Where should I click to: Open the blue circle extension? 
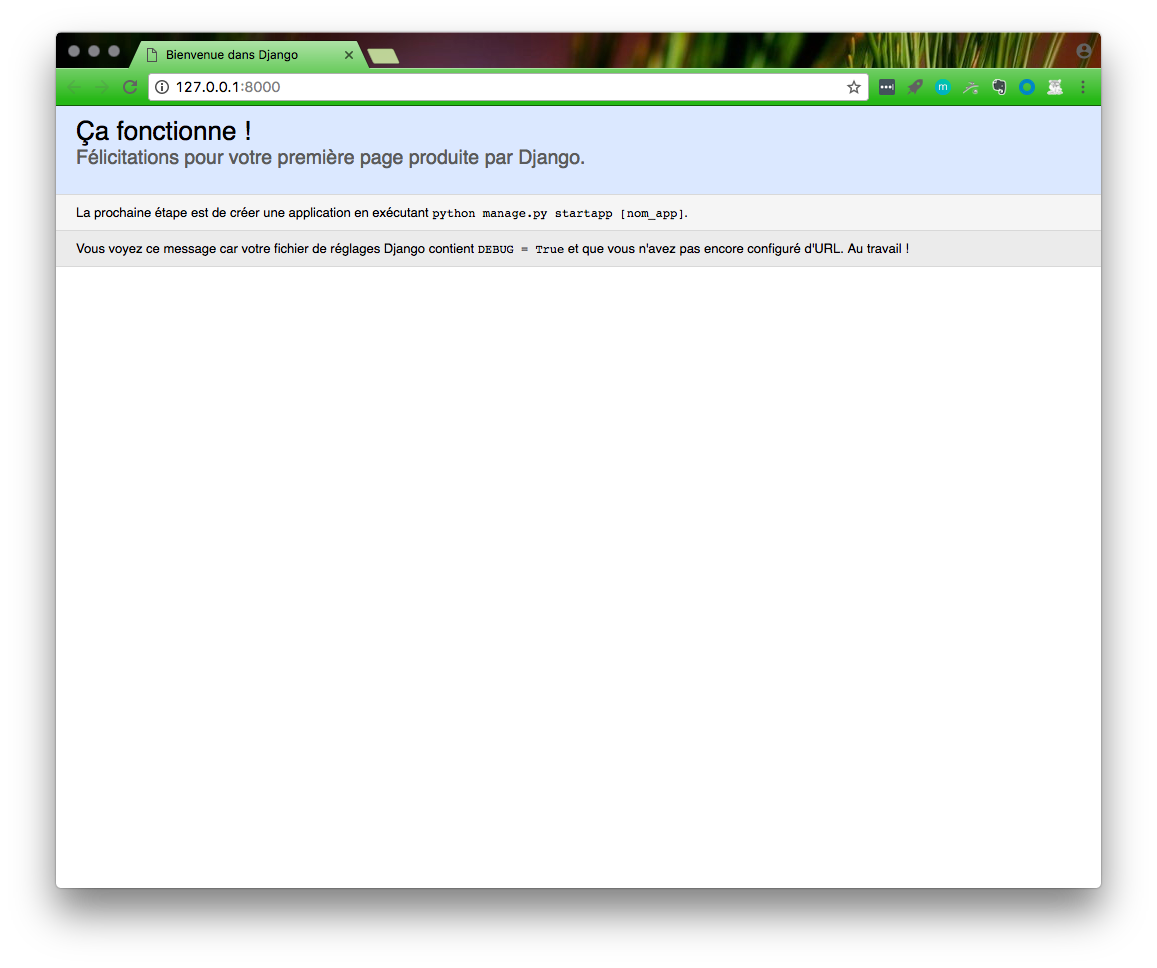coord(1026,87)
